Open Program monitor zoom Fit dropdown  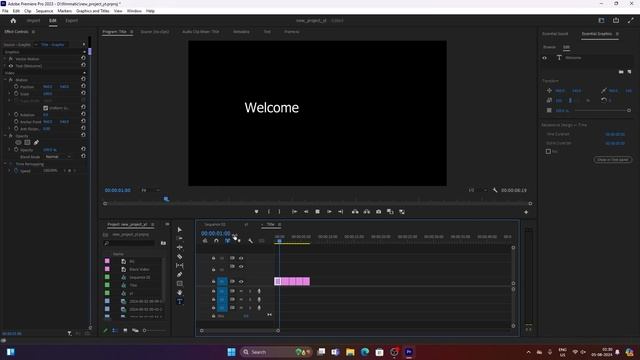point(150,190)
